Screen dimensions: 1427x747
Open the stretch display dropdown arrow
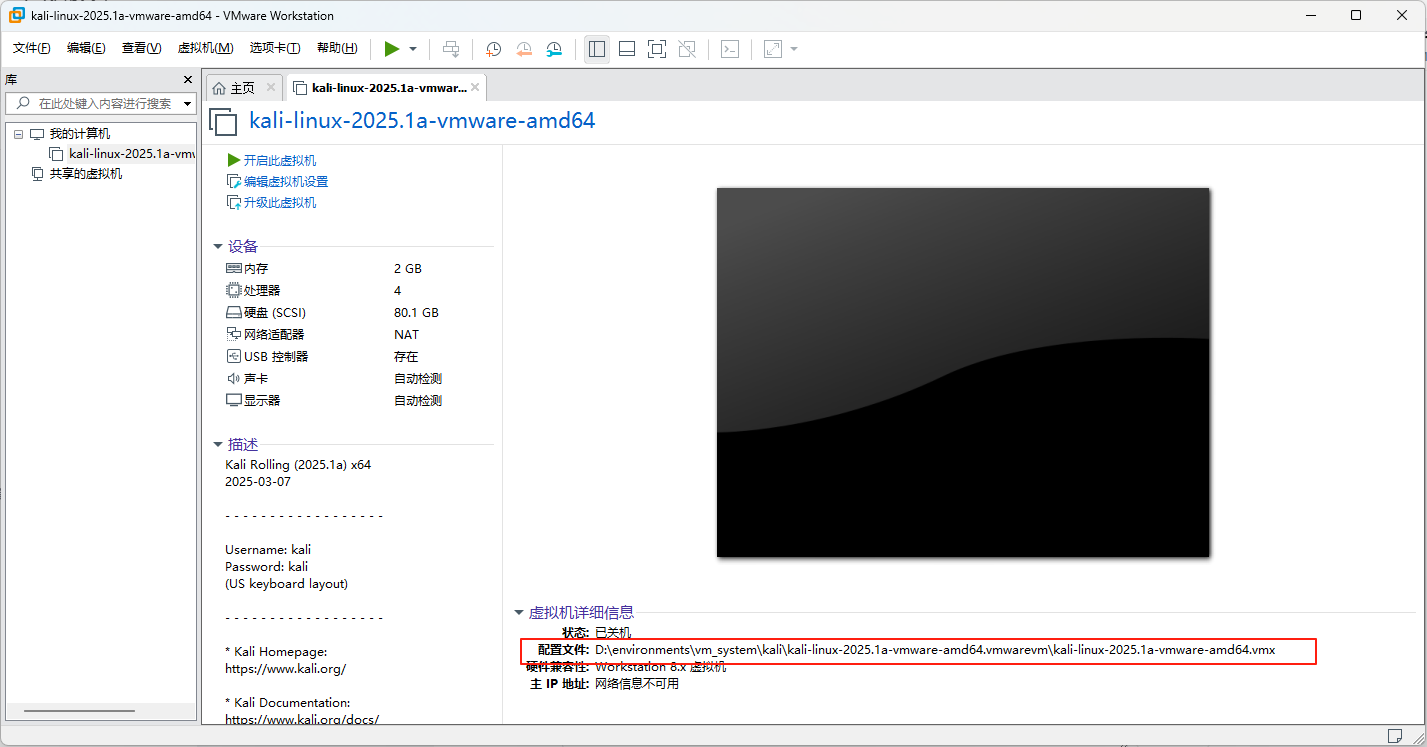click(x=794, y=49)
